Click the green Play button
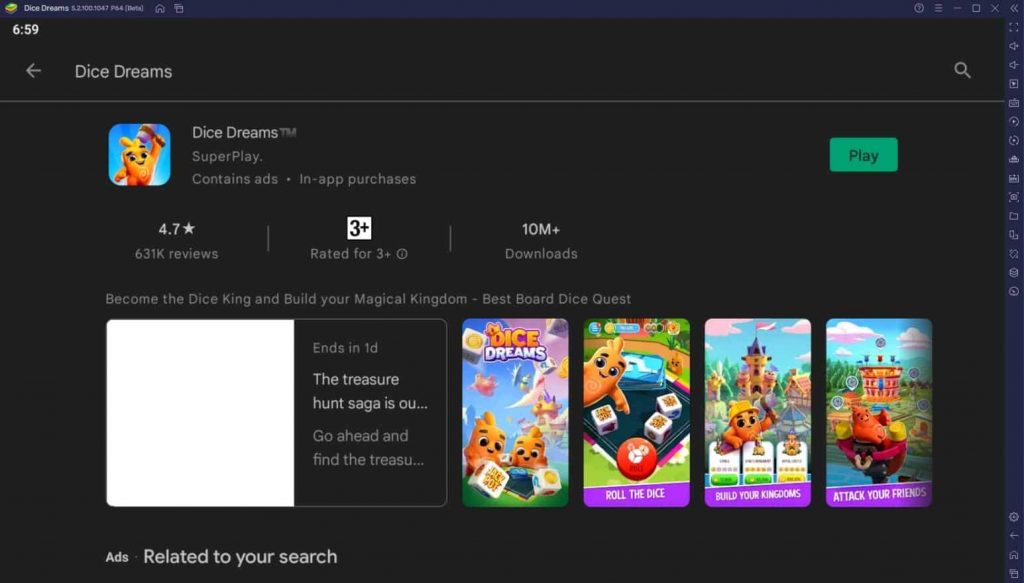This screenshot has width=1024, height=583. [x=863, y=155]
